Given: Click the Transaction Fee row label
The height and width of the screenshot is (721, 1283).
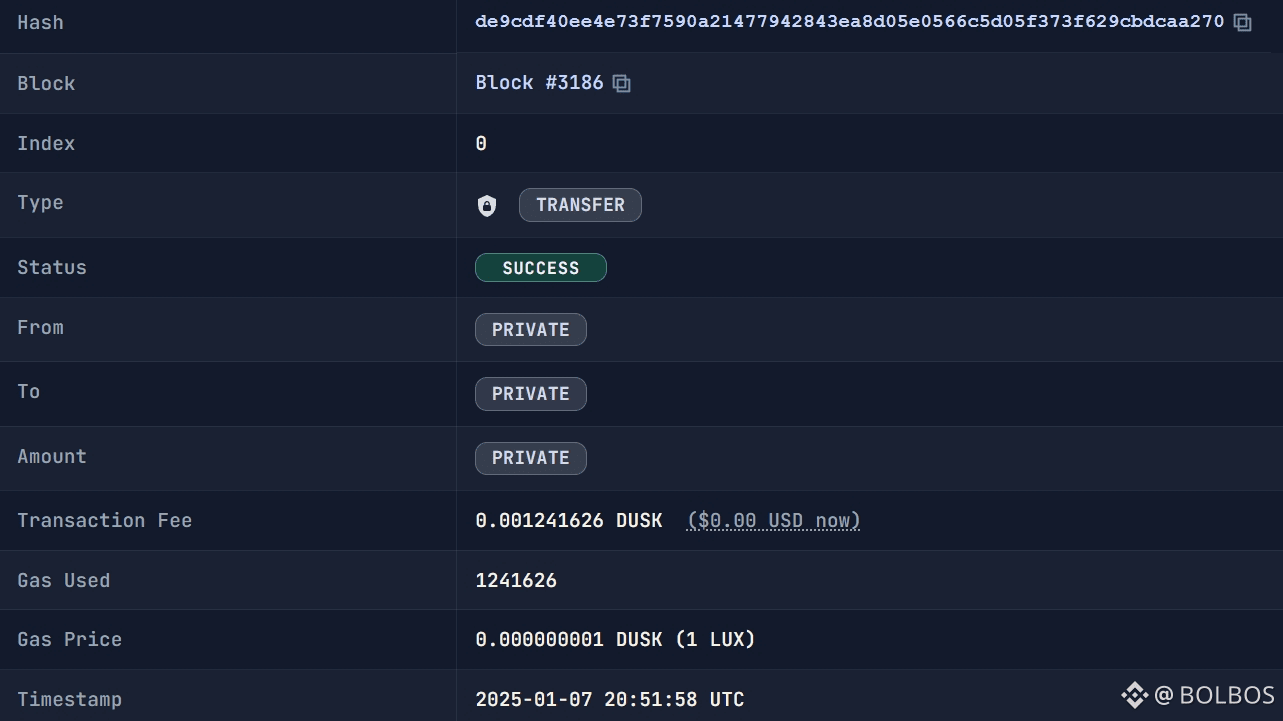Looking at the screenshot, I should (105, 521).
